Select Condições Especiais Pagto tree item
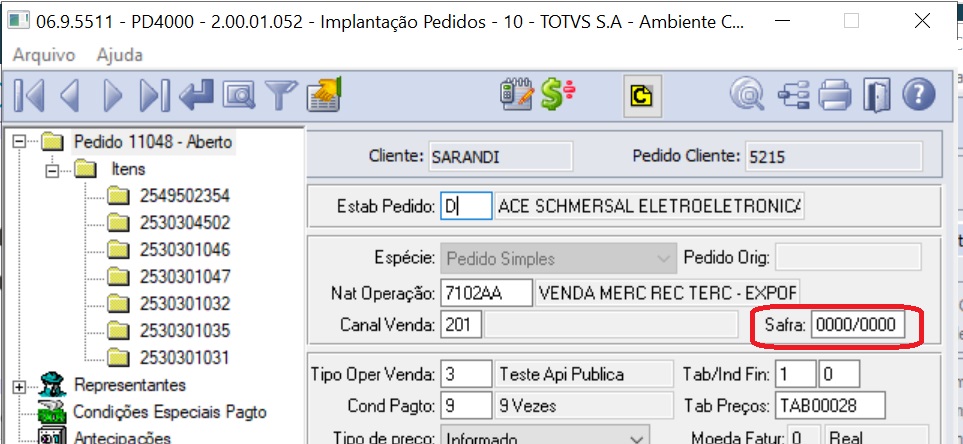 [170, 411]
